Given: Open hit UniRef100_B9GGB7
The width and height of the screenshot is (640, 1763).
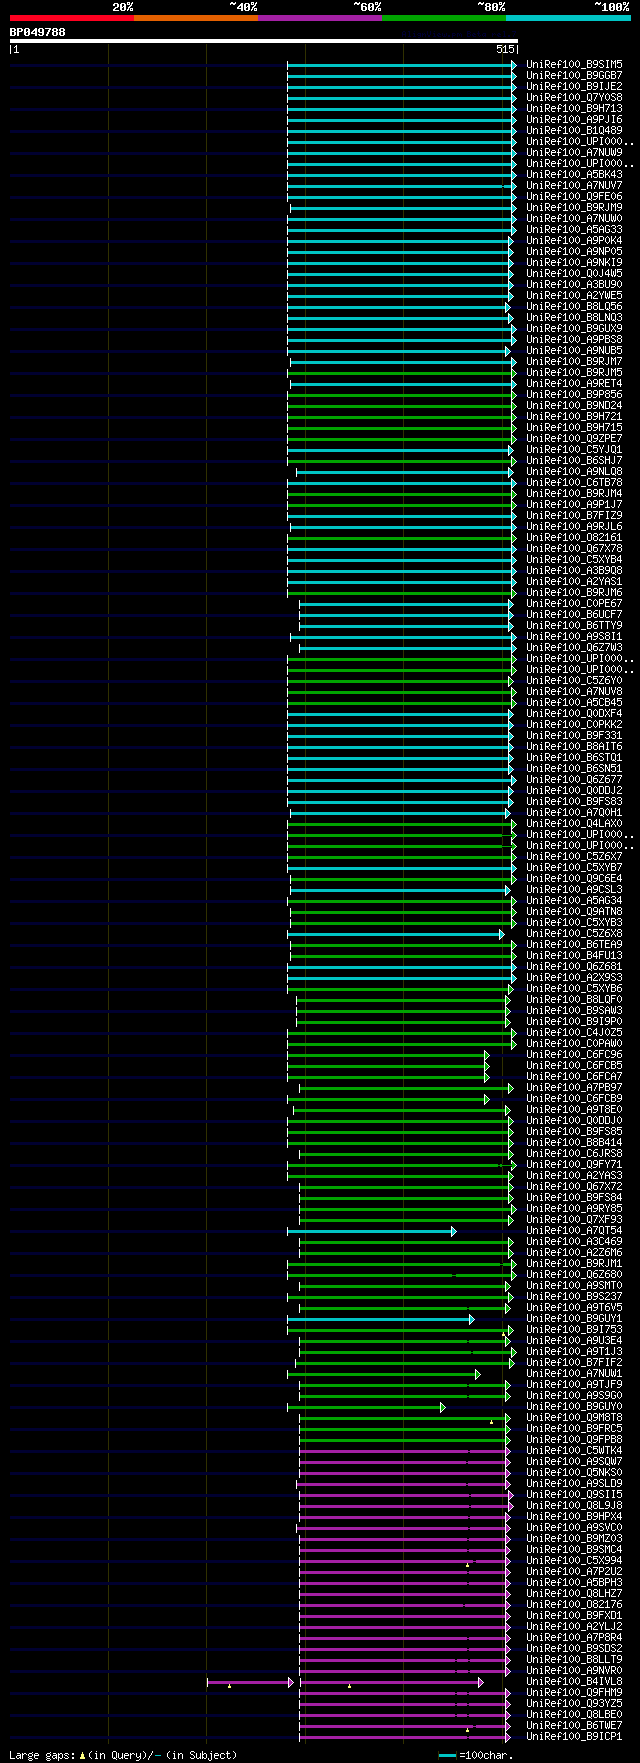Looking at the screenshot, I should point(574,75).
